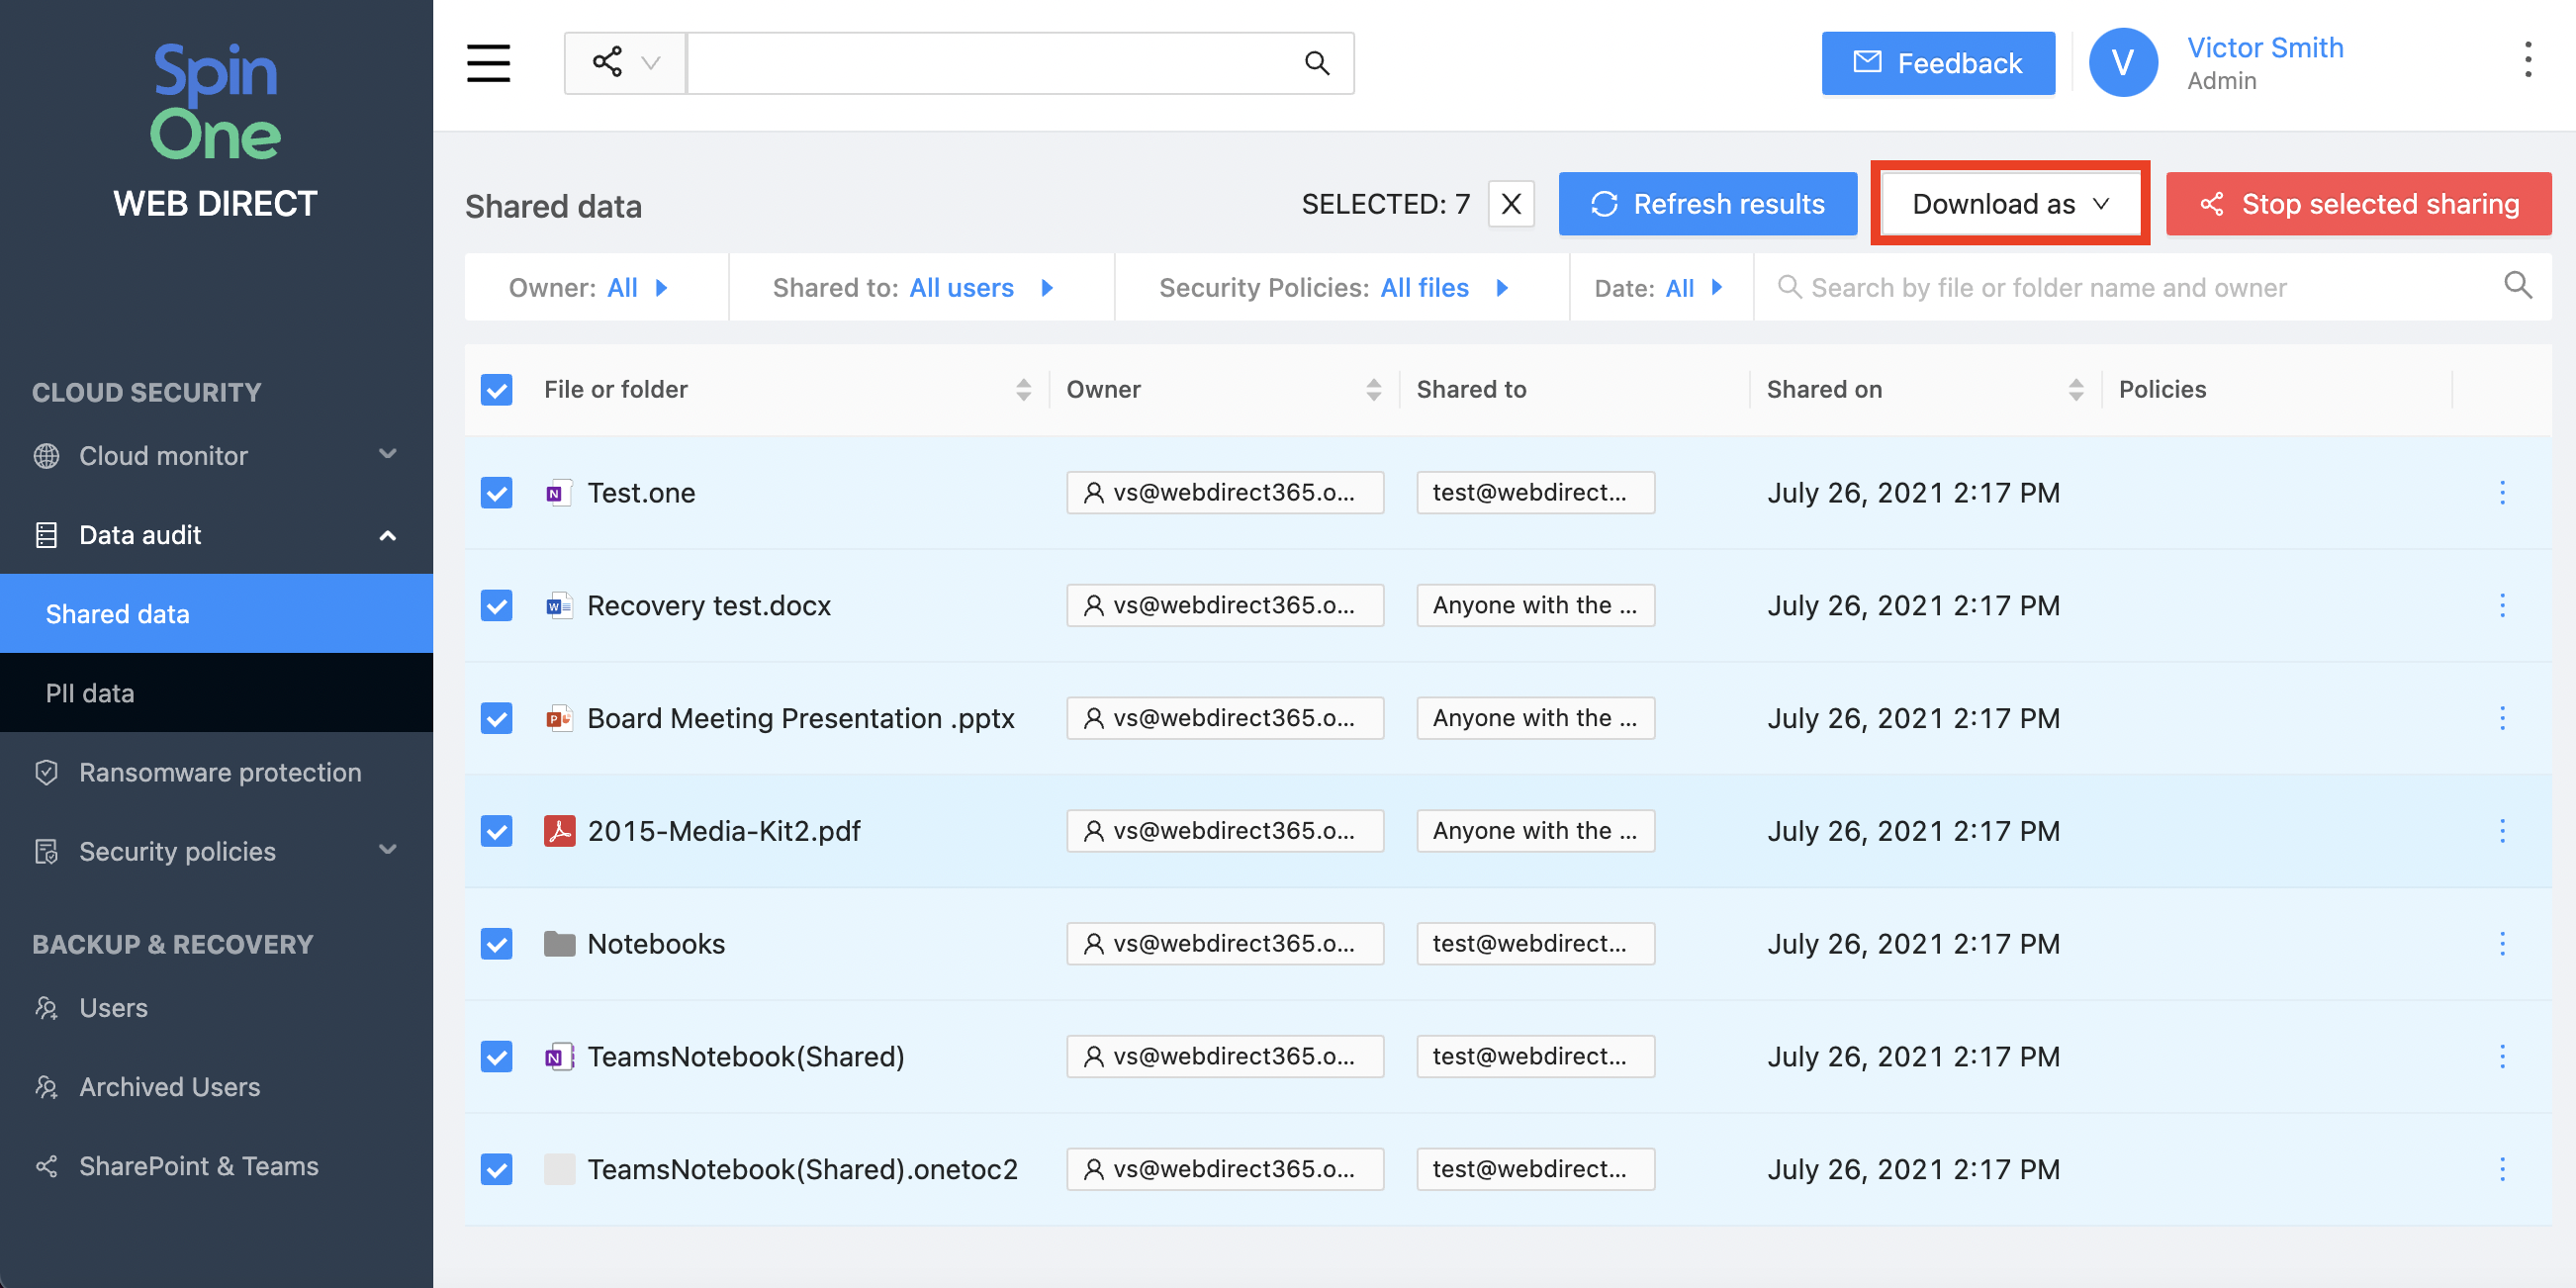Click the magnifier icon in top search bar

coord(1317,63)
